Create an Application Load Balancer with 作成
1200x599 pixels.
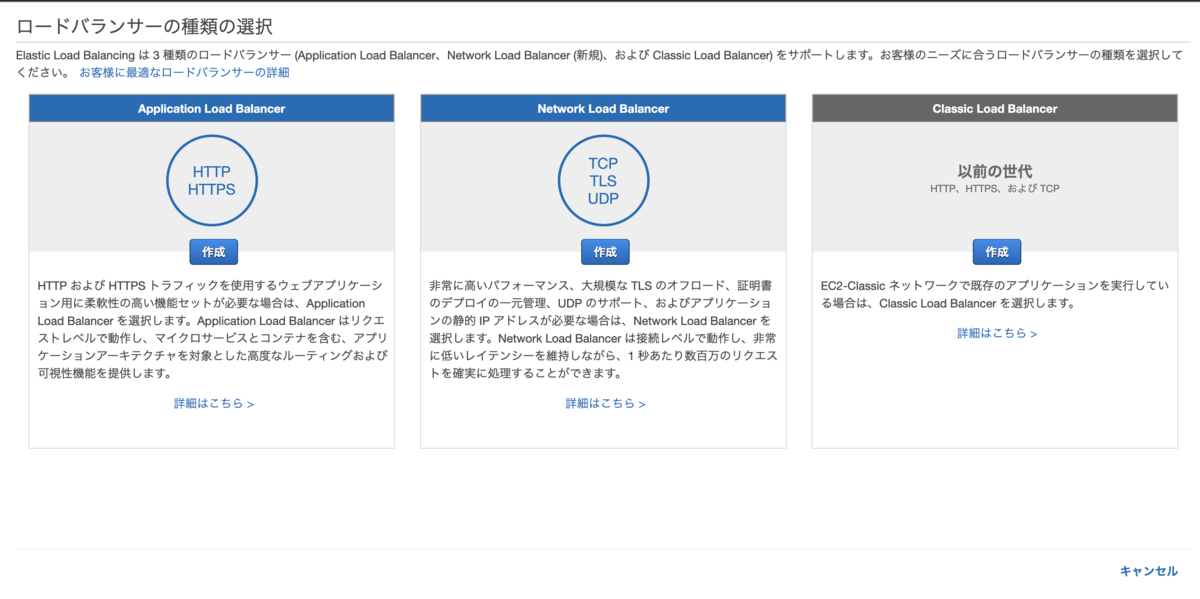(213, 252)
